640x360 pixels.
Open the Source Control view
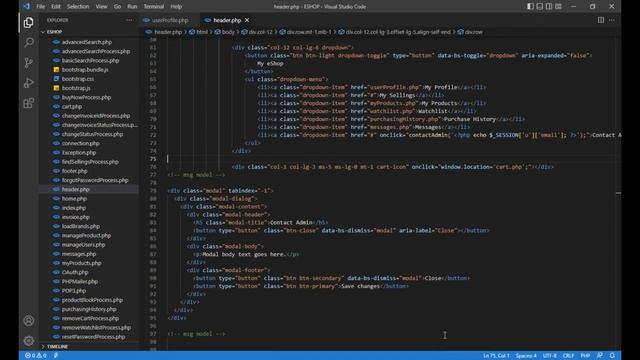pyautogui.click(x=29, y=62)
